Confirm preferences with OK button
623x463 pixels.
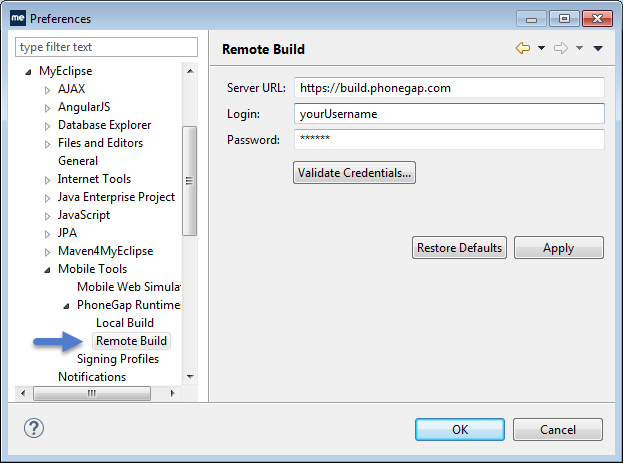[460, 429]
